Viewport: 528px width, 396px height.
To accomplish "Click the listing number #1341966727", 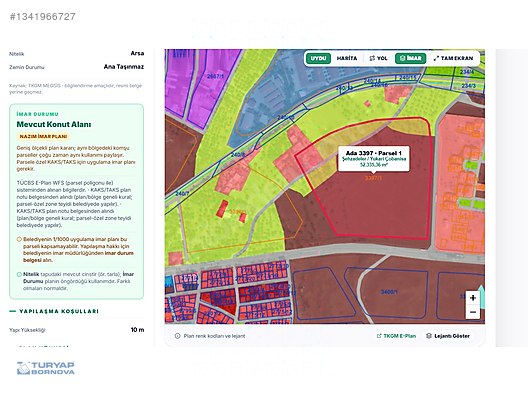I will [43, 16].
